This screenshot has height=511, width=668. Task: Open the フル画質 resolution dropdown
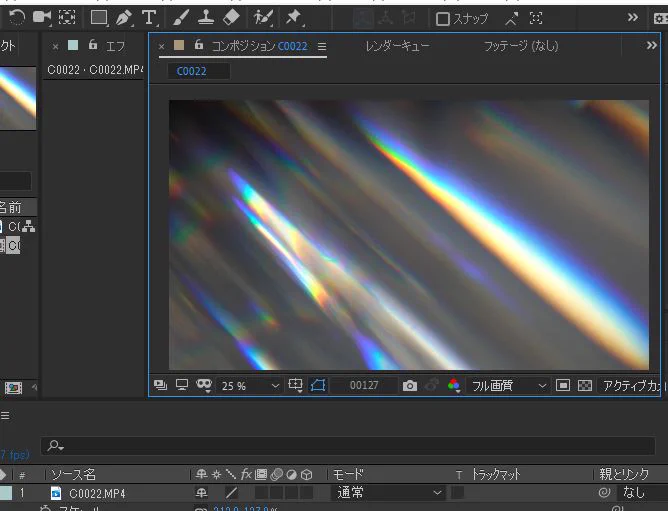[x=508, y=386]
